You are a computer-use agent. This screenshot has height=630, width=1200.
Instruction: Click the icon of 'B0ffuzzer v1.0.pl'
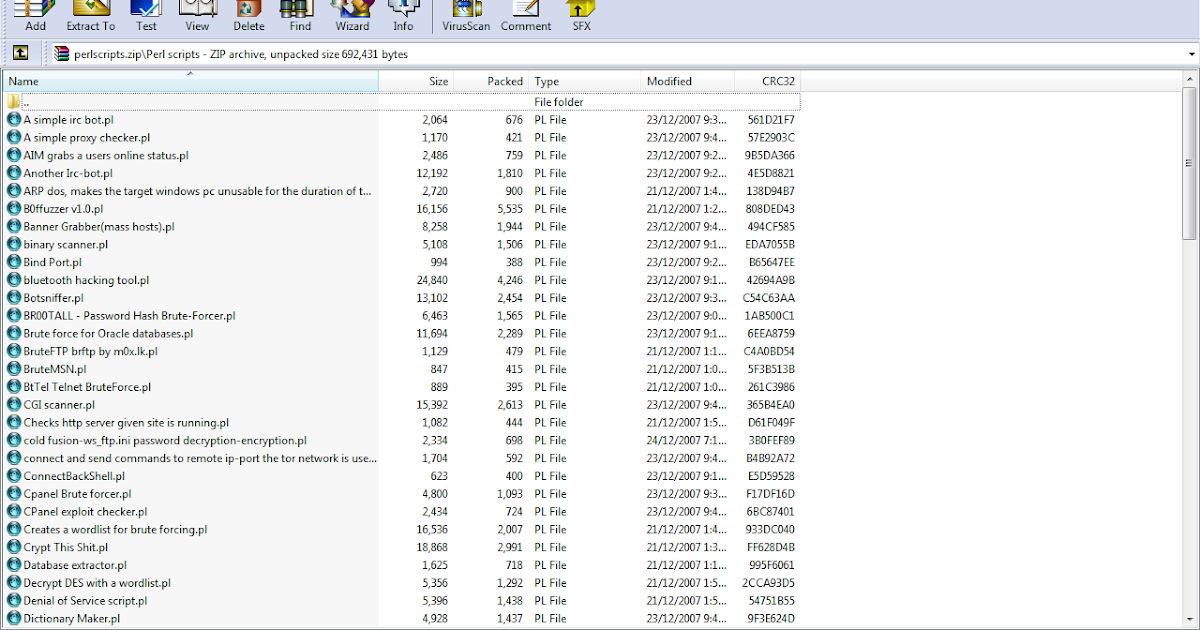point(14,209)
